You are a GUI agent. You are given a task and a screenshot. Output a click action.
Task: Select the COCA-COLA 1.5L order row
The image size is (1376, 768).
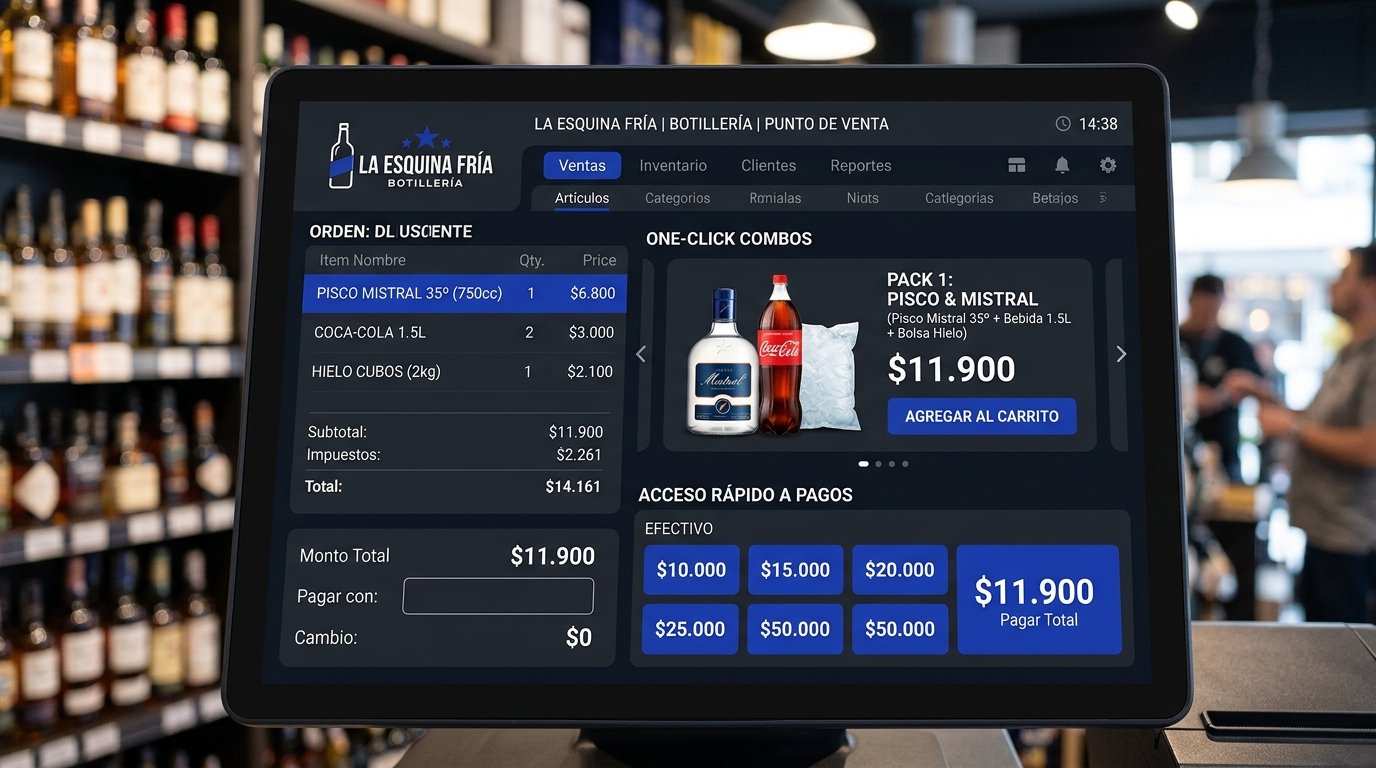(464, 333)
